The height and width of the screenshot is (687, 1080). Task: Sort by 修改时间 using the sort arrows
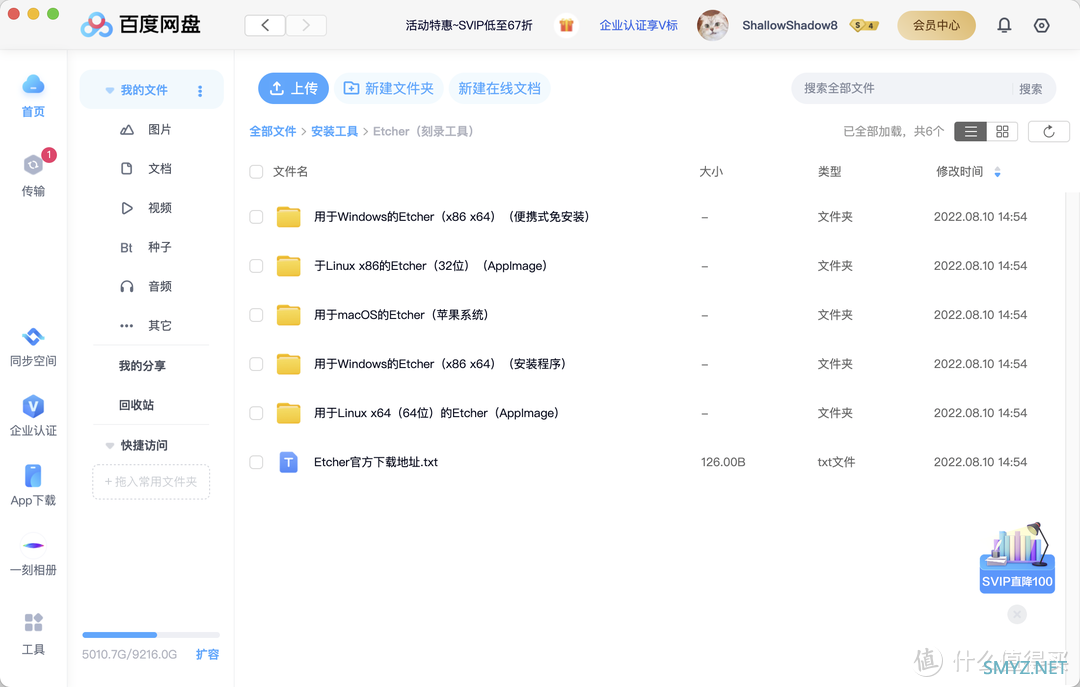point(997,172)
